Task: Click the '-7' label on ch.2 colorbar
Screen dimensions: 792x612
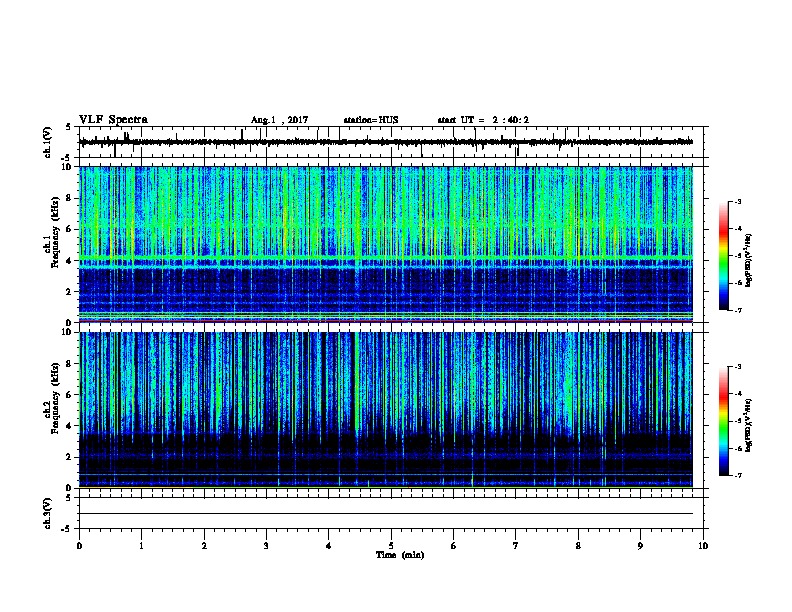Action: point(737,476)
